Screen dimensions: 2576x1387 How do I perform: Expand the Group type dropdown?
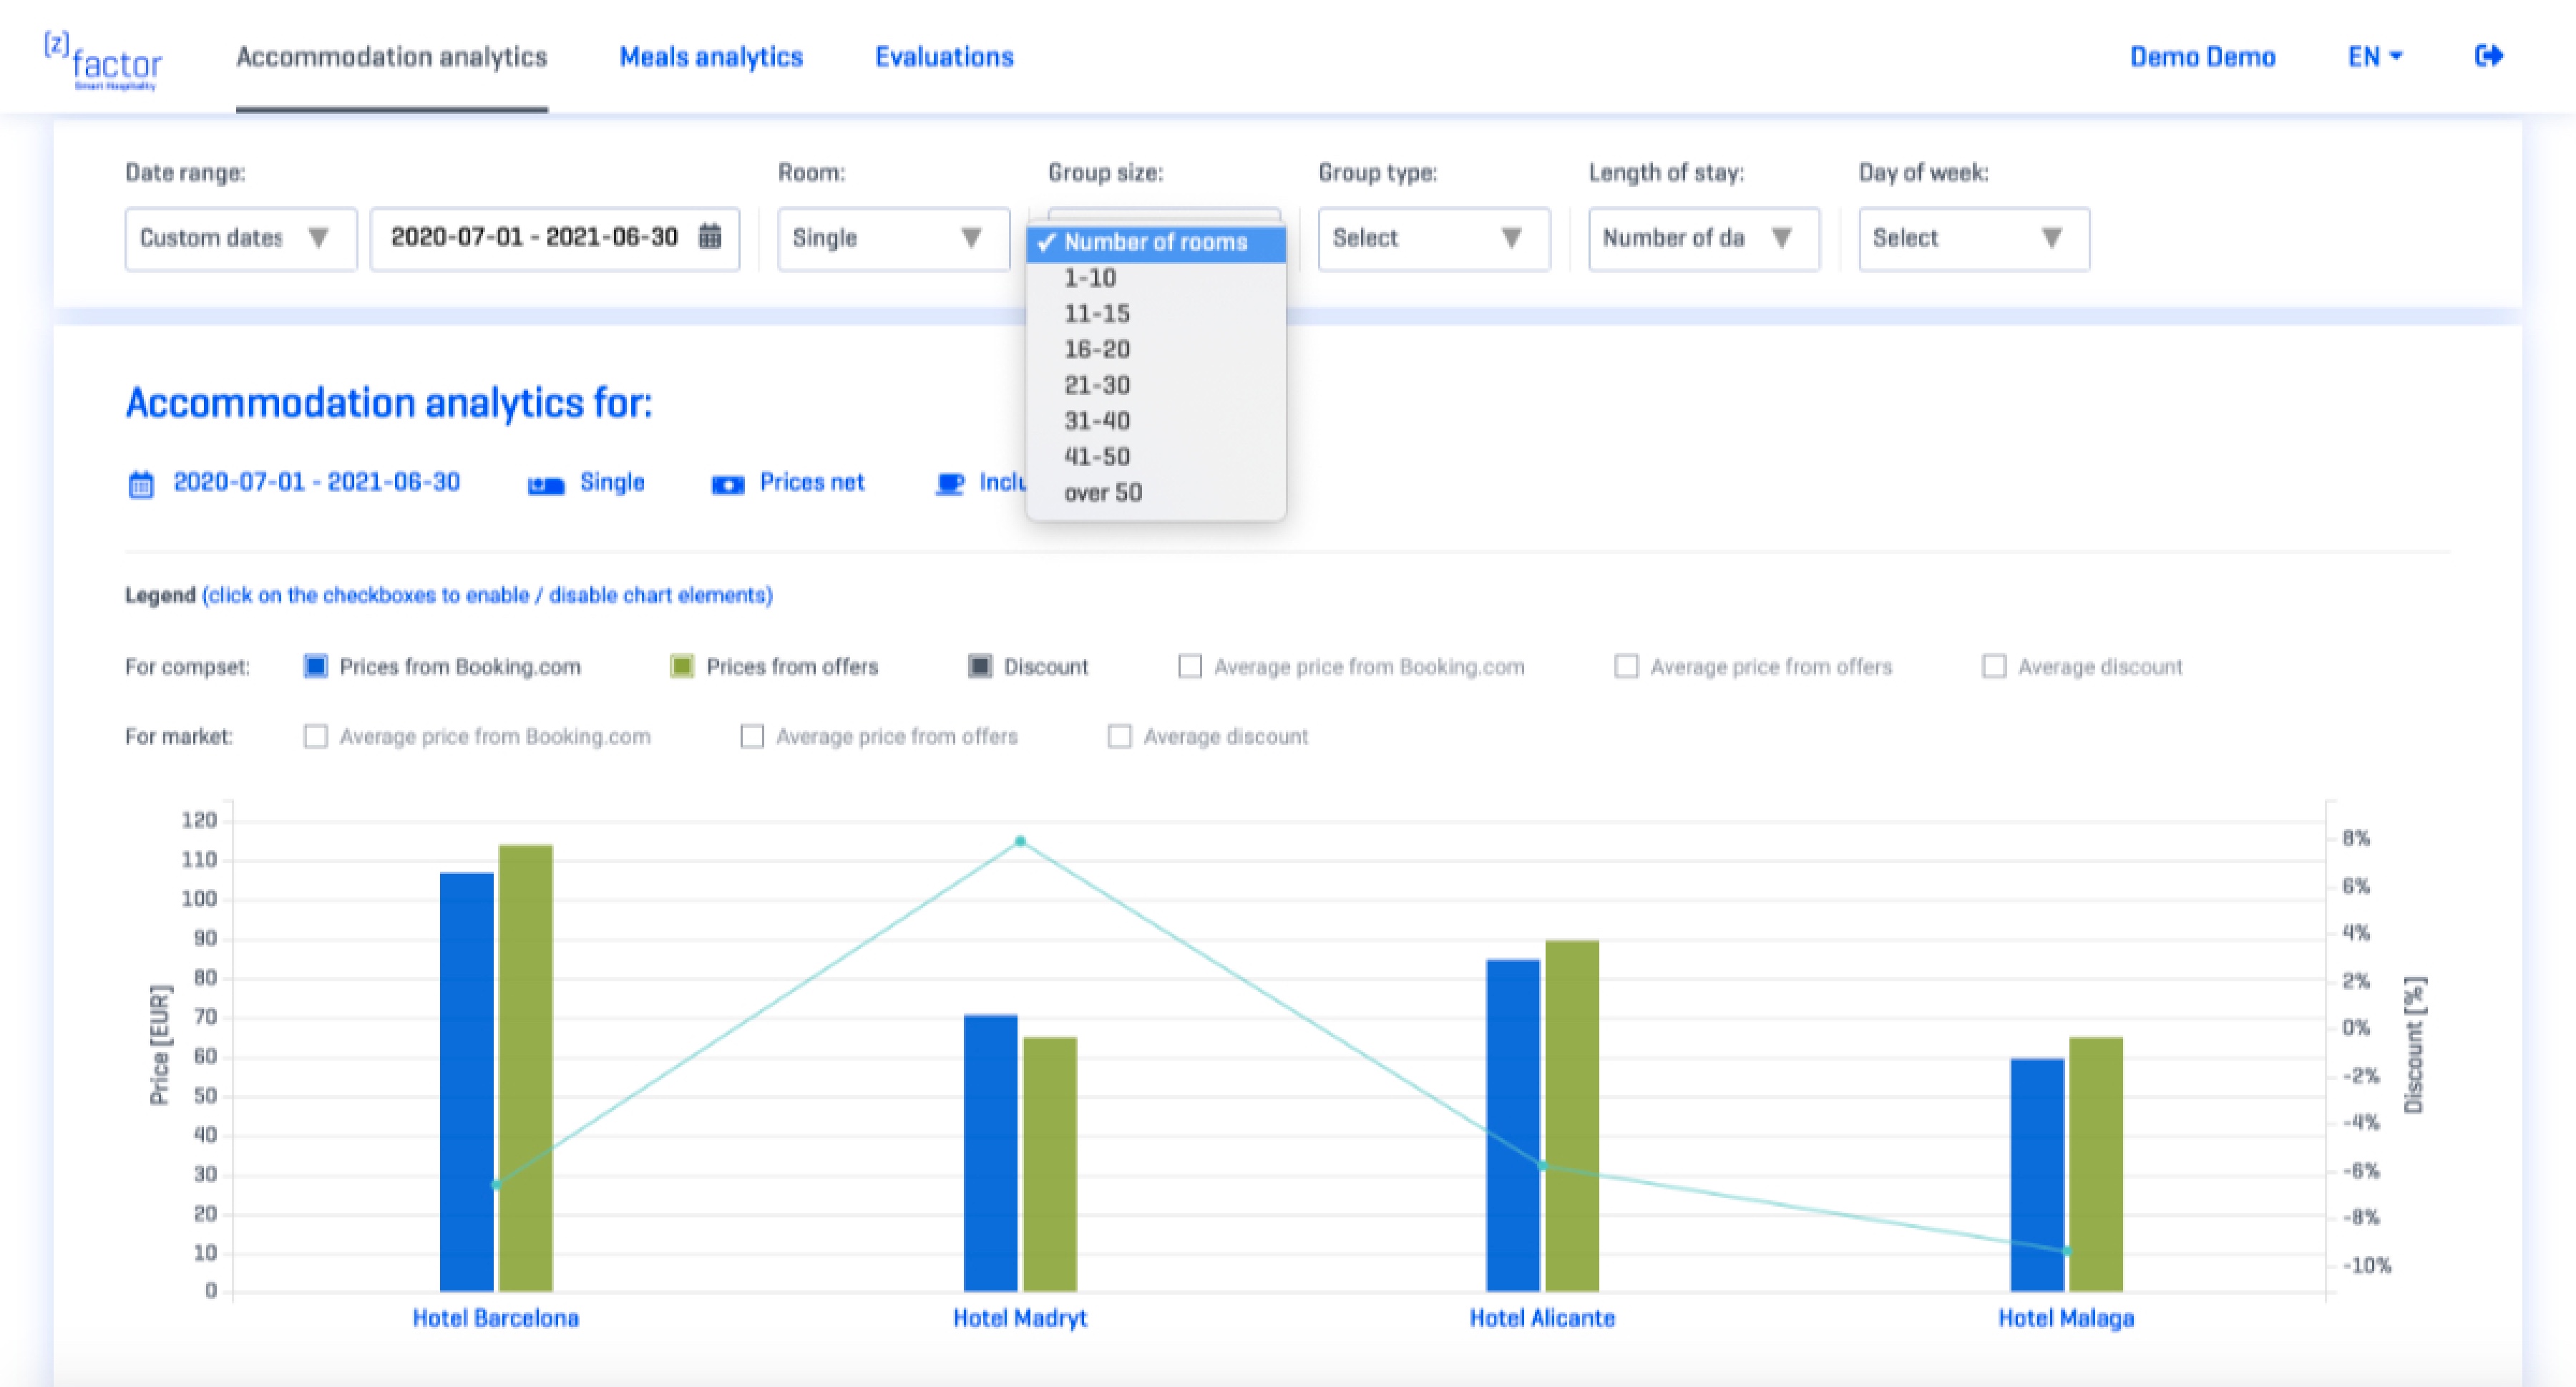[x=1433, y=238]
